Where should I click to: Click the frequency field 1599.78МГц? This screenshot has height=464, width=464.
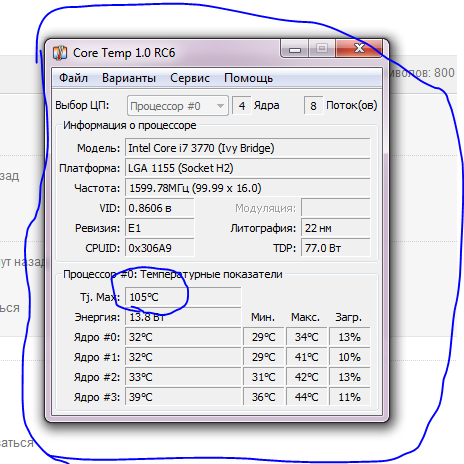coord(248,188)
